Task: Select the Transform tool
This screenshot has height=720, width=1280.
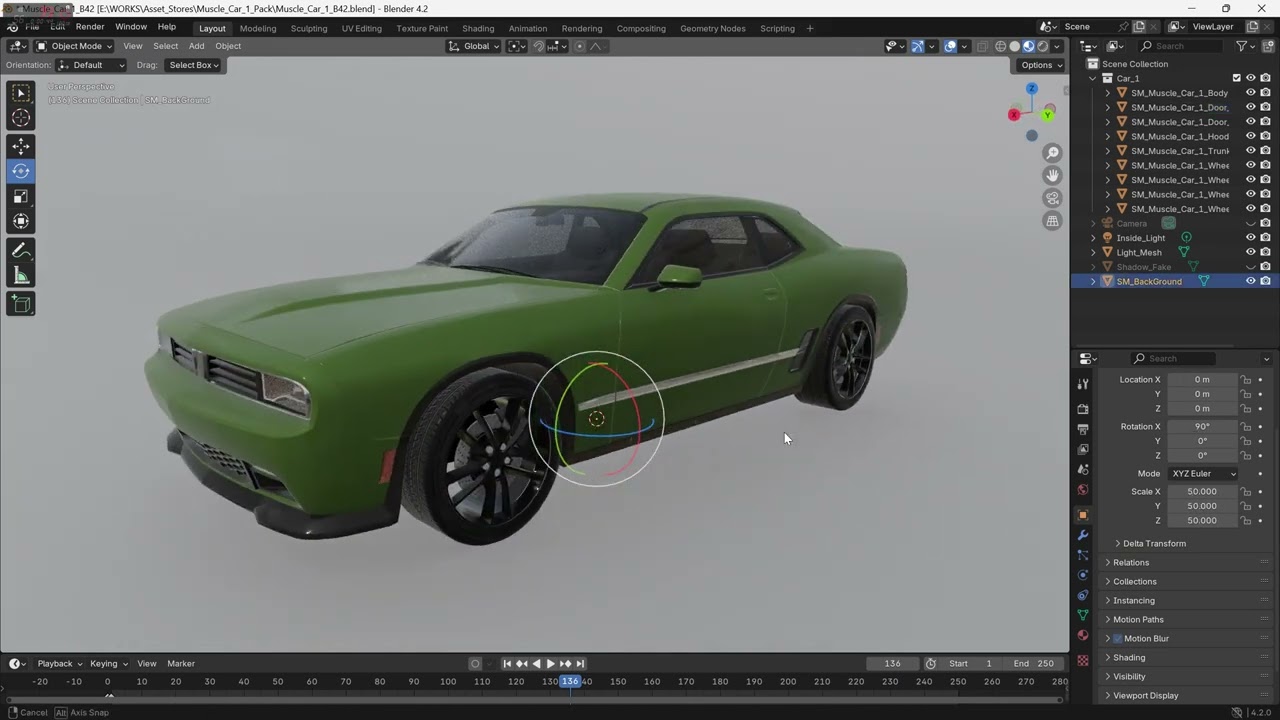Action: coord(21,221)
